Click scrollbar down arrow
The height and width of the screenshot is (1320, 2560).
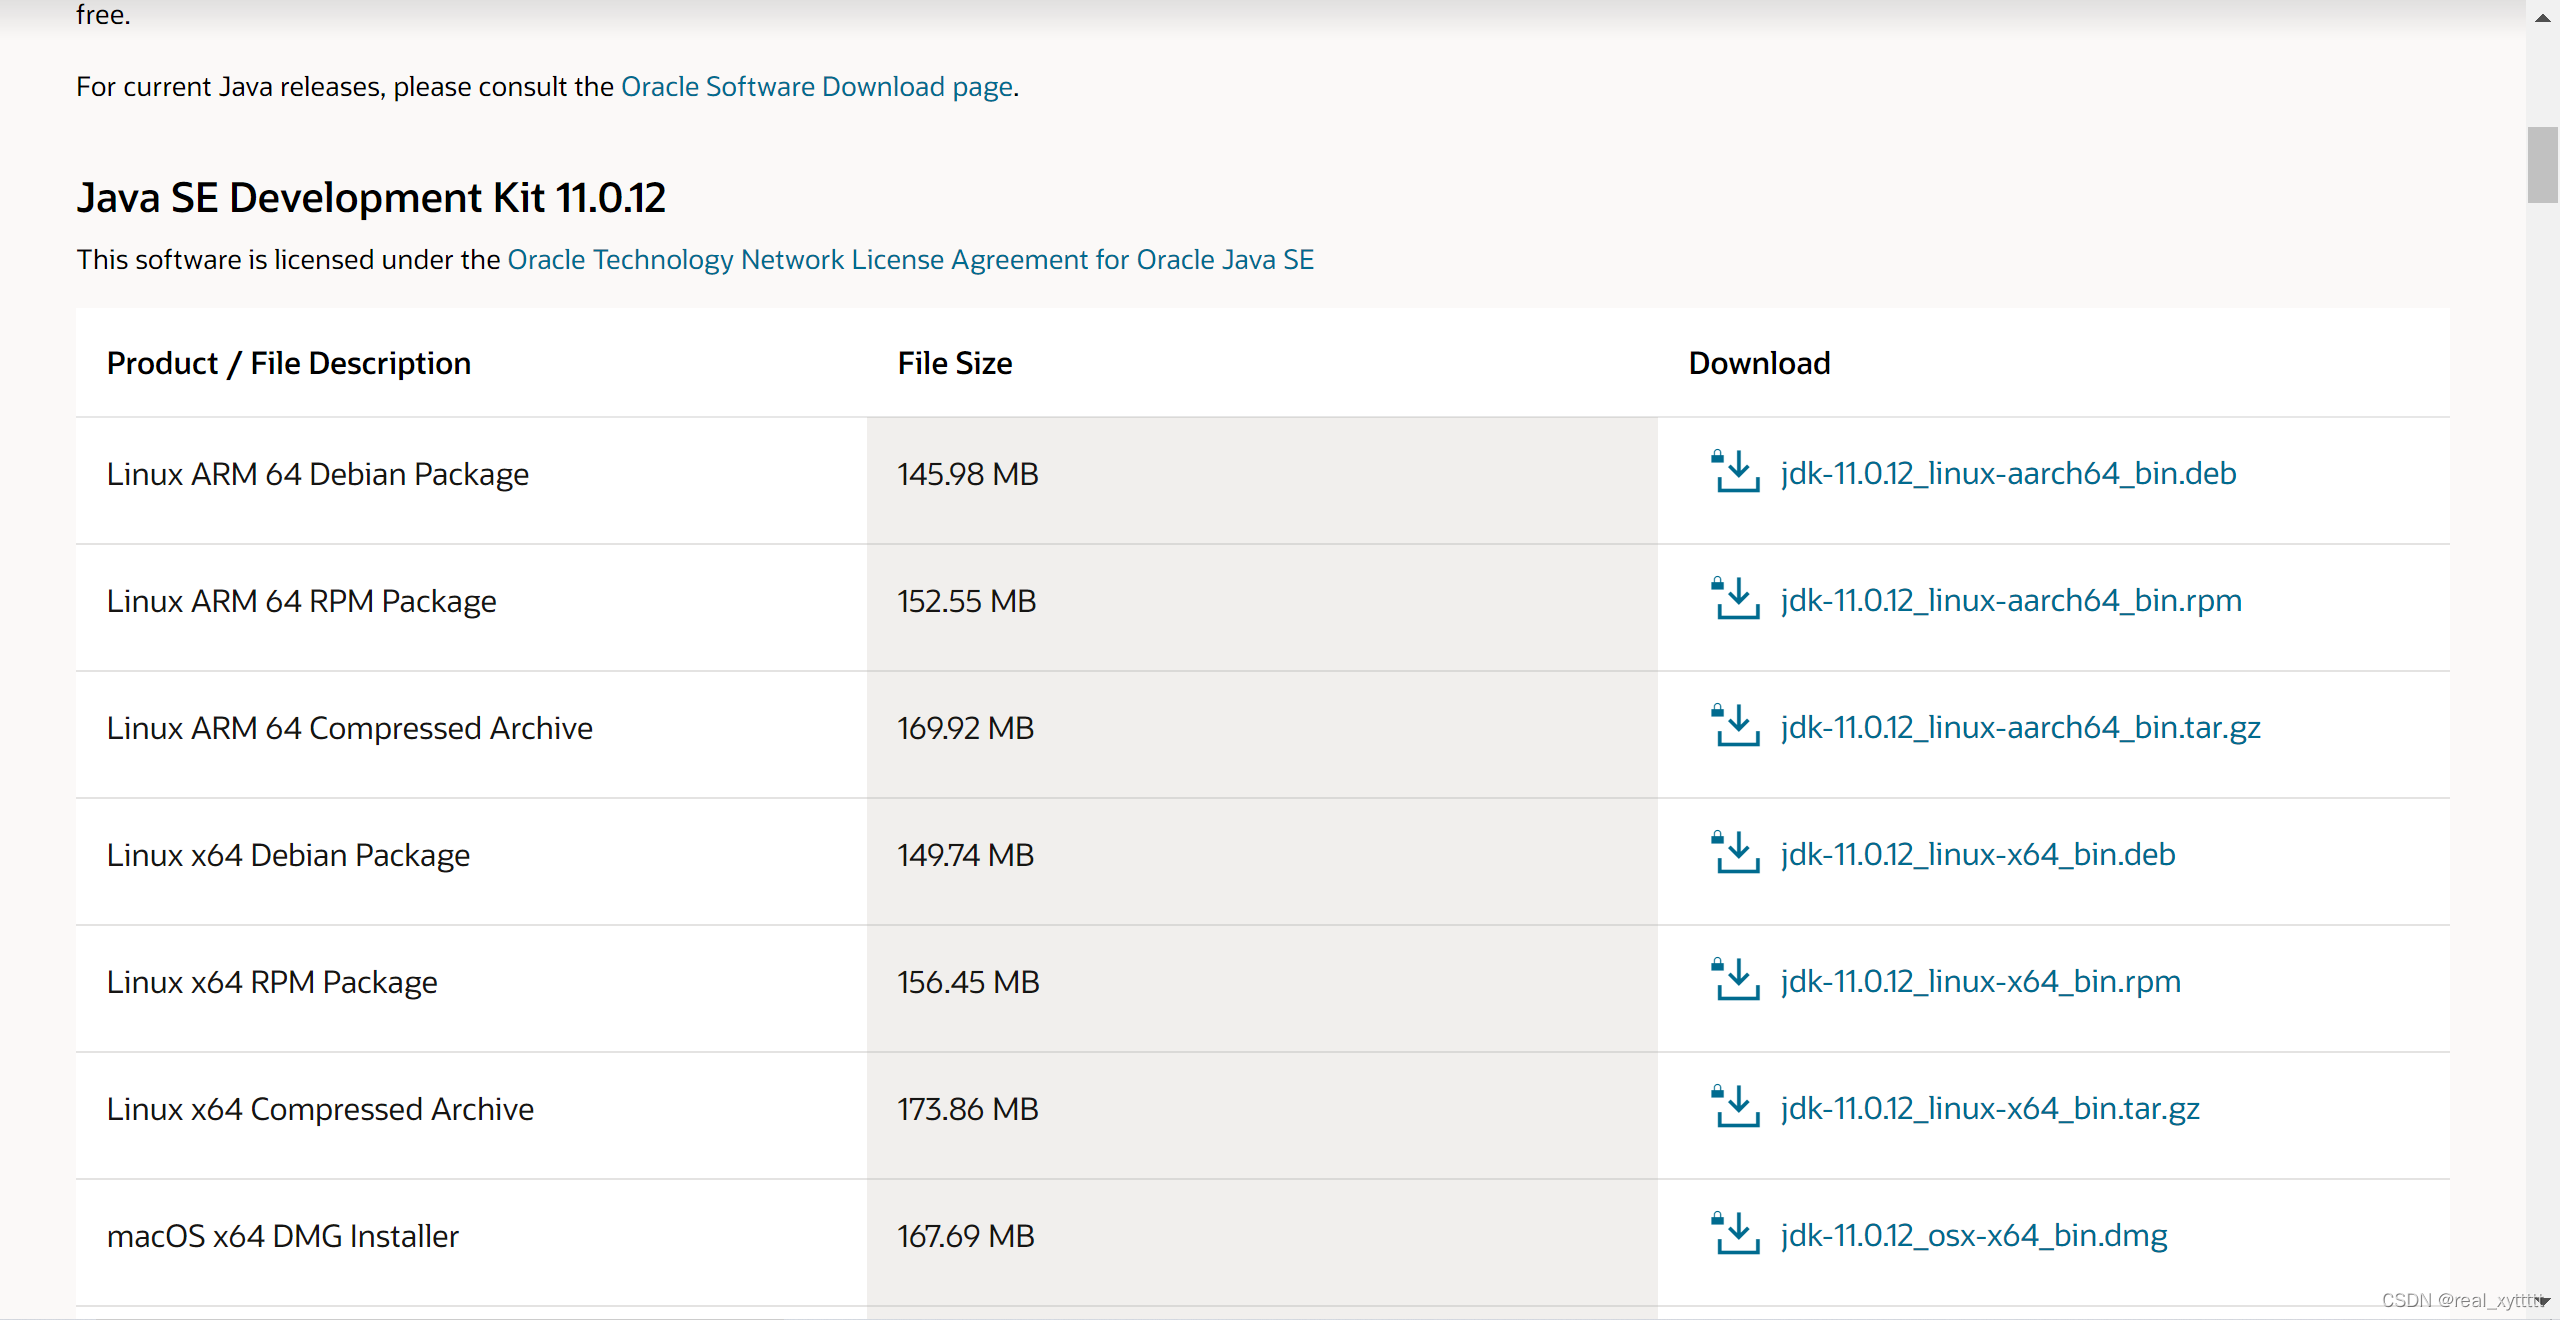(2543, 1302)
